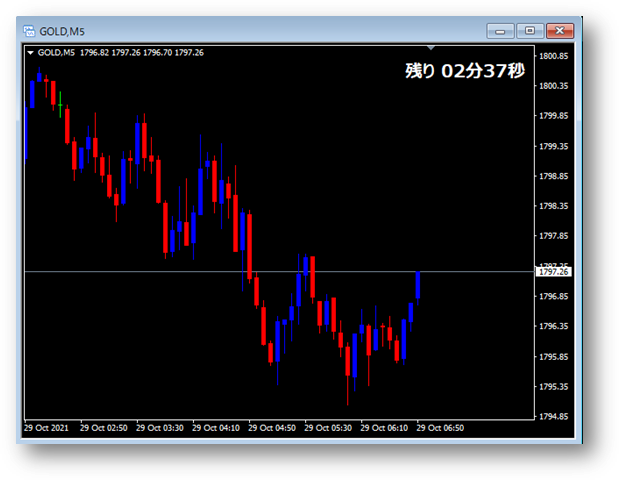Click the 29 Oct 2021 time label

pos(46,428)
